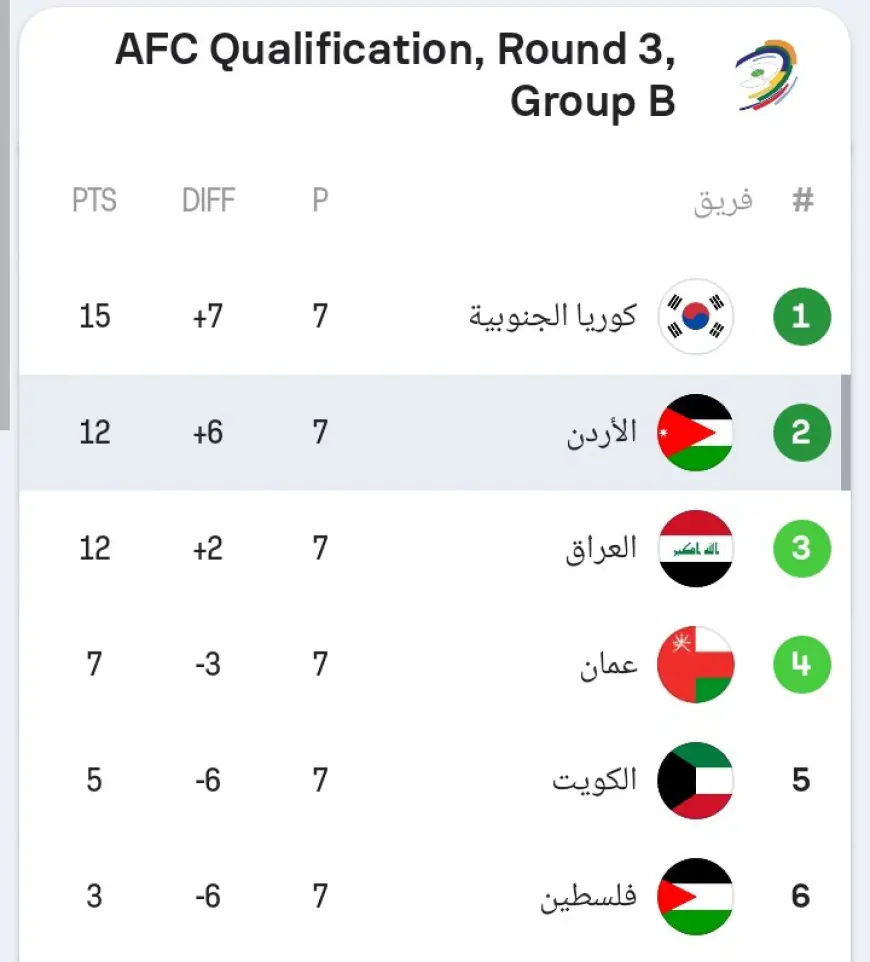Select the PTS column header
Viewport: 870px width, 962px height.
coord(94,200)
